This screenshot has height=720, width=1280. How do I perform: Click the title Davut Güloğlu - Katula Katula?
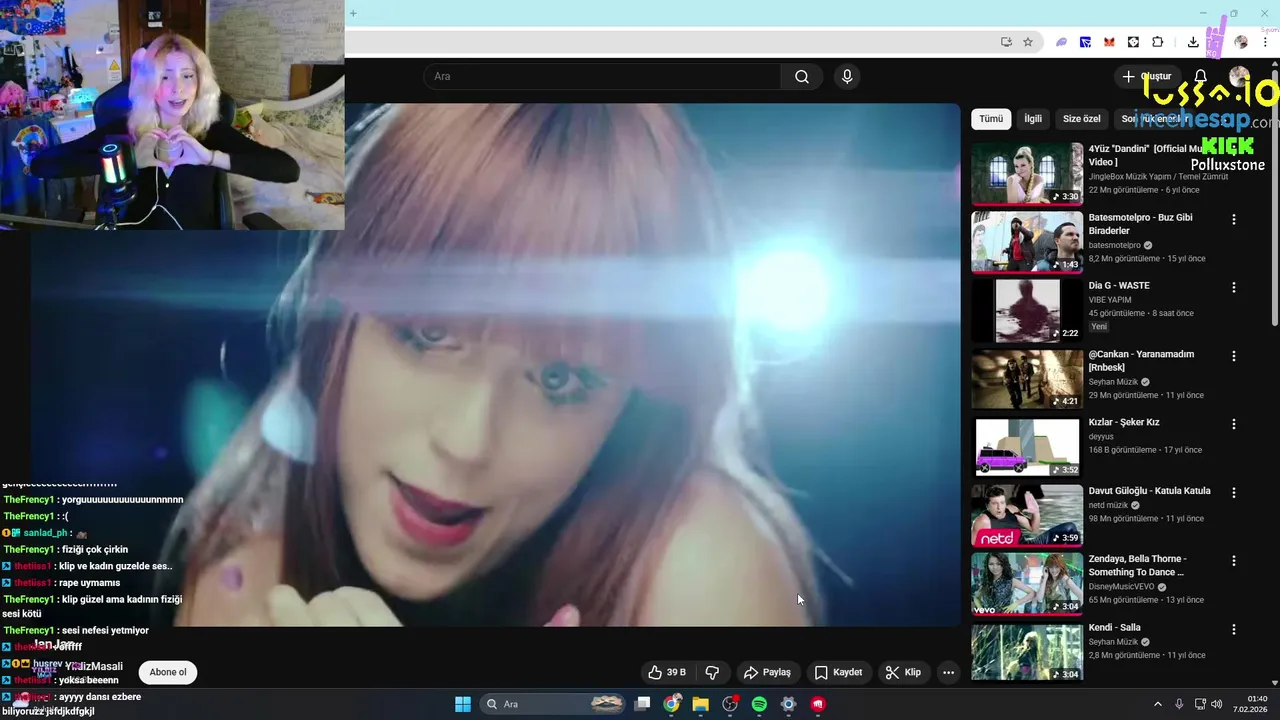[x=1149, y=491]
